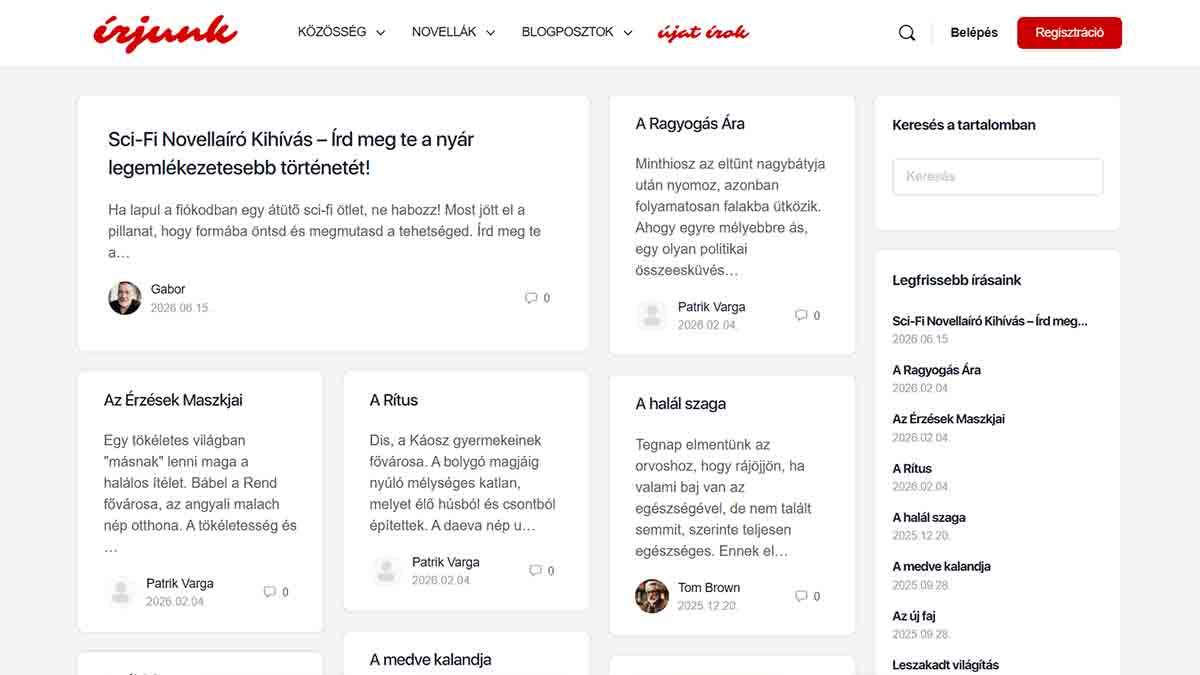Click Keresés a tartalomban heading
Viewport: 1200px width, 675px height.
964,125
